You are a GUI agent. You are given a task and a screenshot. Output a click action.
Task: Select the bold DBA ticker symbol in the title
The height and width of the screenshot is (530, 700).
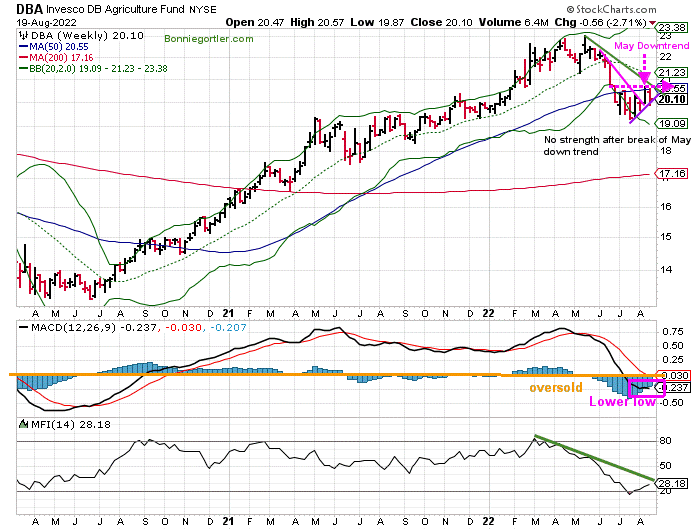[x=29, y=9]
